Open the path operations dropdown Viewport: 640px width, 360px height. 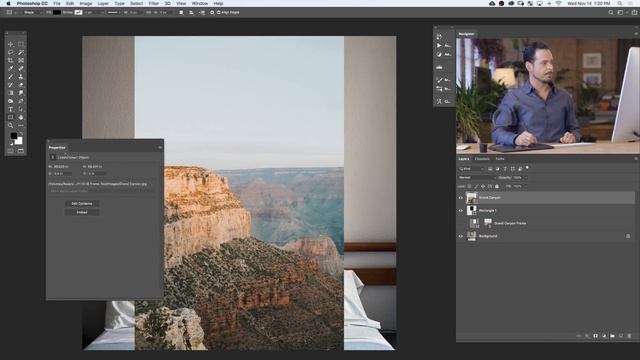pyautogui.click(x=182, y=13)
